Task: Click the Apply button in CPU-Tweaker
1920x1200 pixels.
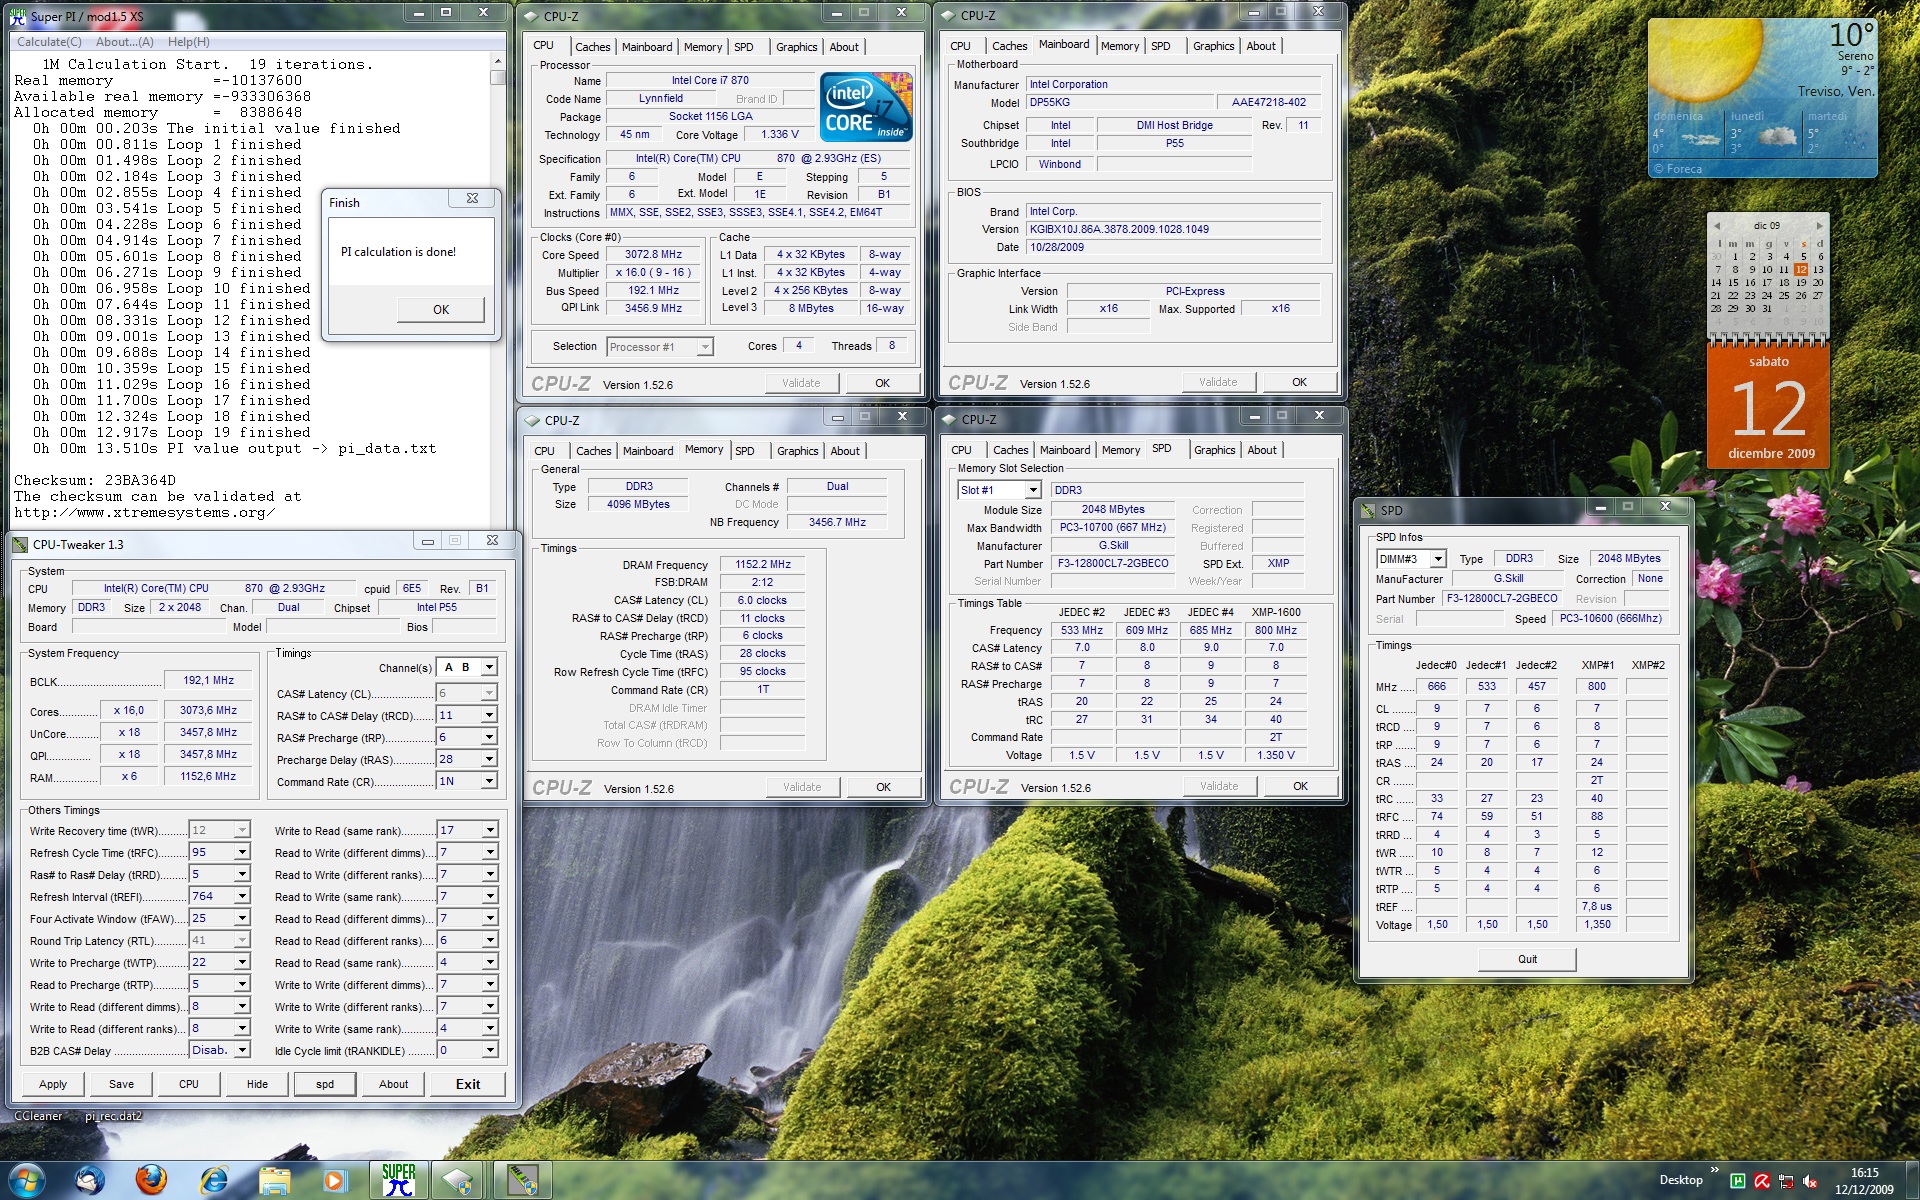Action: [x=53, y=1084]
